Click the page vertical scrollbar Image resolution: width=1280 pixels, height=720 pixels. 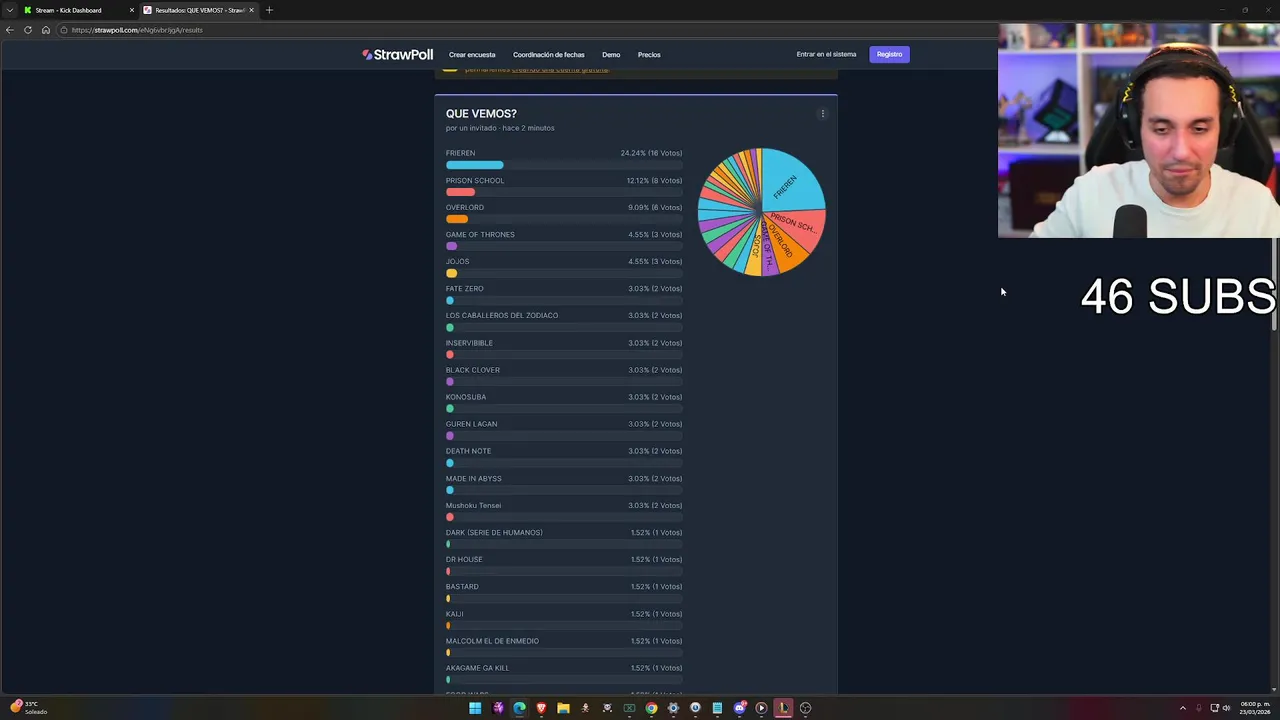(x=1274, y=285)
